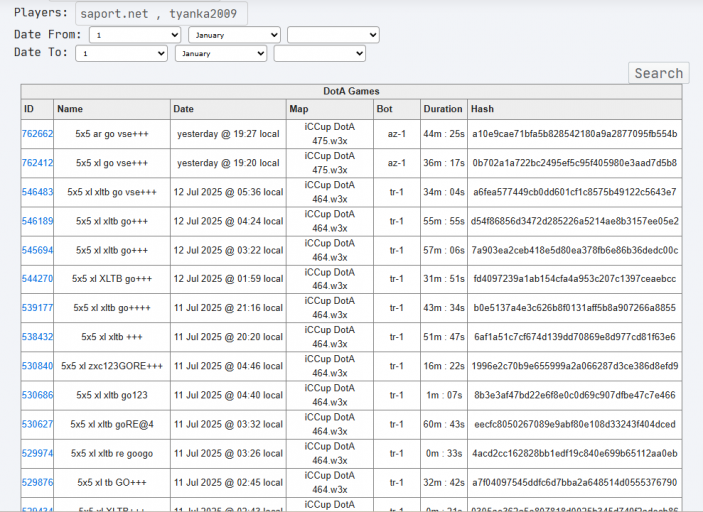Select game name '5x5 xl XLTB go+++'
Screen dimensions: 703x512
click(112, 279)
